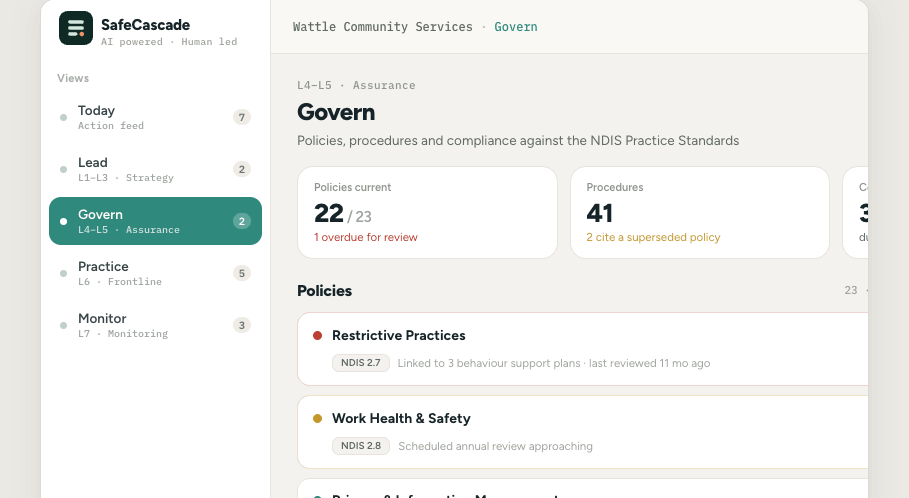Click 2 cite a superseded policy text
Screen dimensions: 909x498
pyautogui.click(x=653, y=237)
